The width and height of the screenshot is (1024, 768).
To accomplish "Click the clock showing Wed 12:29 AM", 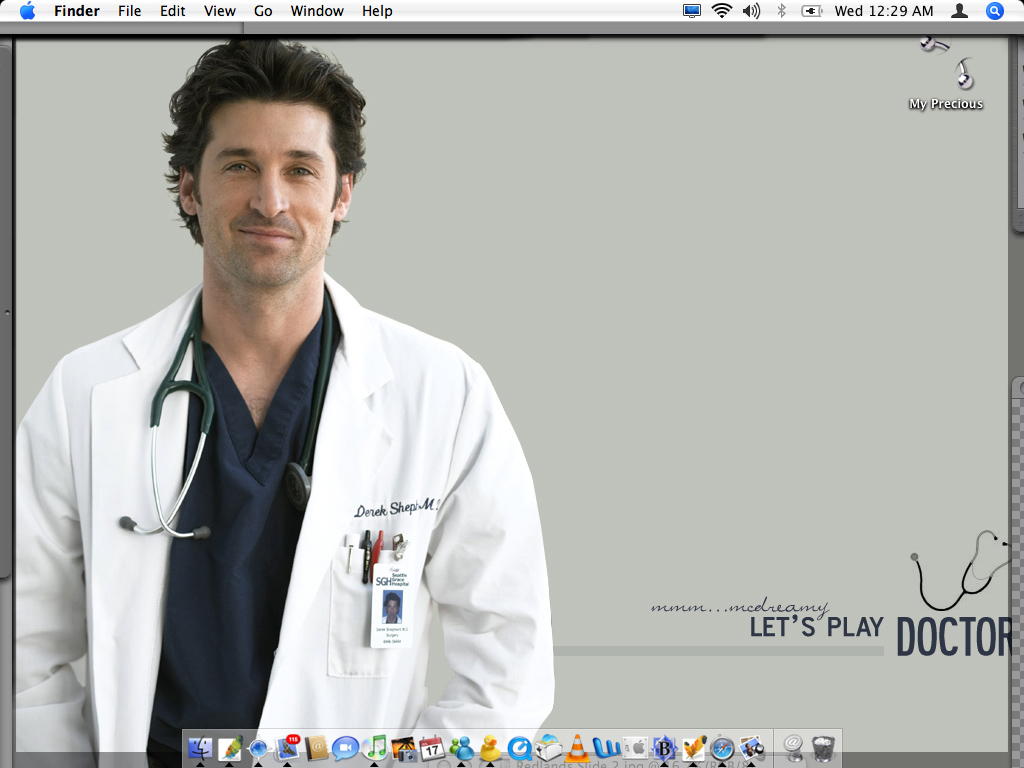I will (884, 11).
